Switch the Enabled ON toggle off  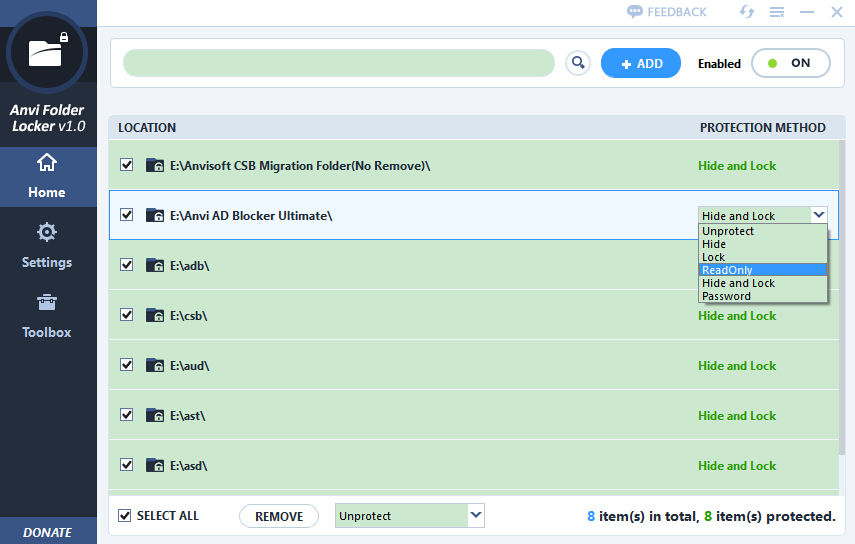tap(791, 63)
